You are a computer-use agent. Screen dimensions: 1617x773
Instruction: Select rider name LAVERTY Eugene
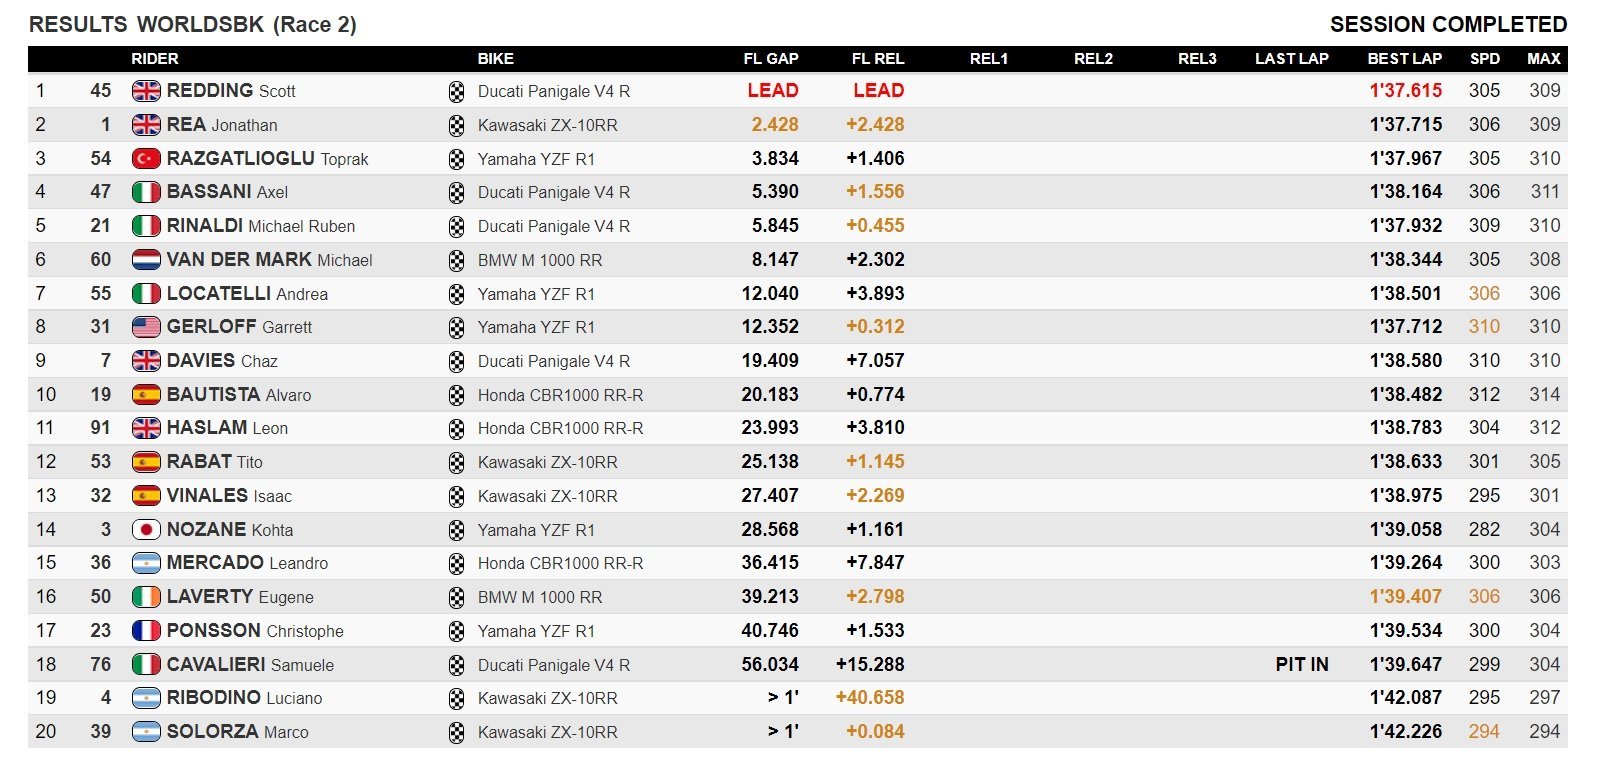(x=240, y=597)
